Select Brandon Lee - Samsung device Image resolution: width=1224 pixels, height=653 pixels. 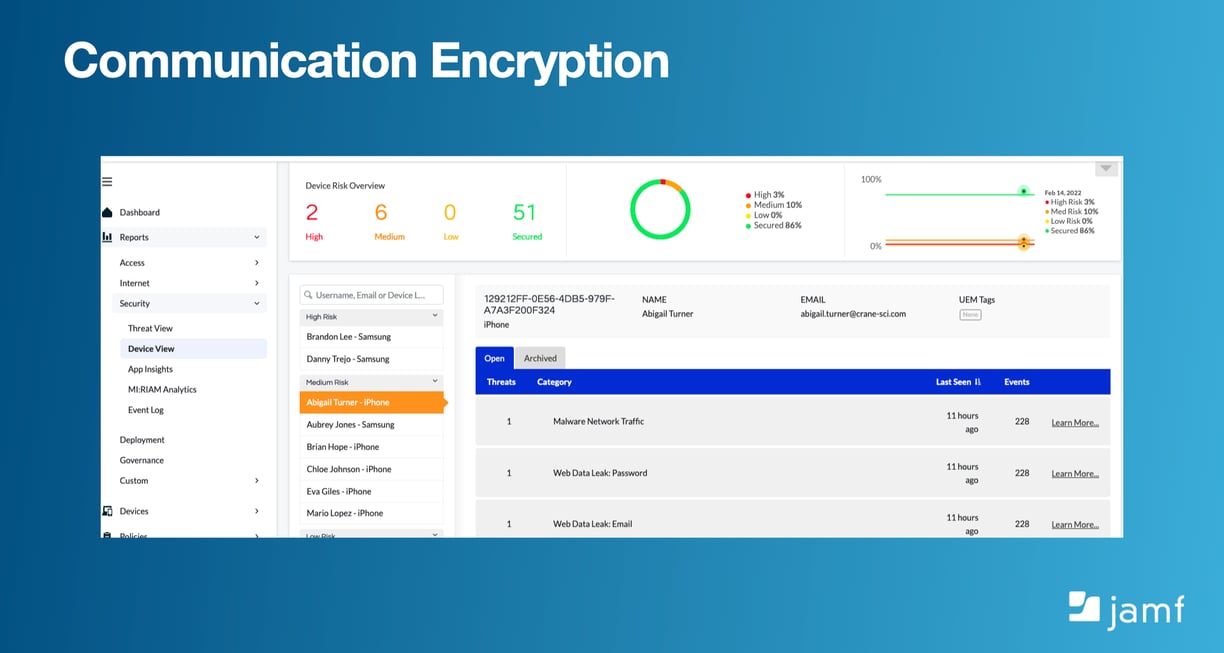click(x=371, y=337)
